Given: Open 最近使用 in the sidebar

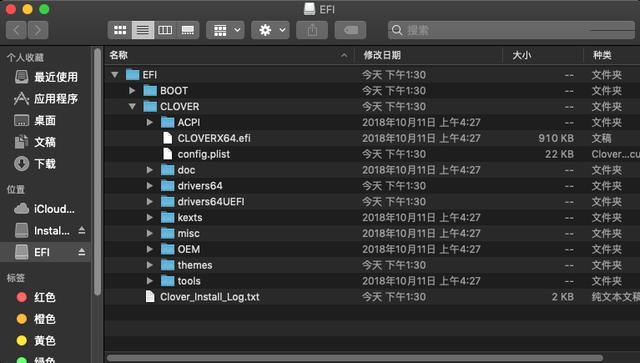Looking at the screenshot, I should pos(46,77).
